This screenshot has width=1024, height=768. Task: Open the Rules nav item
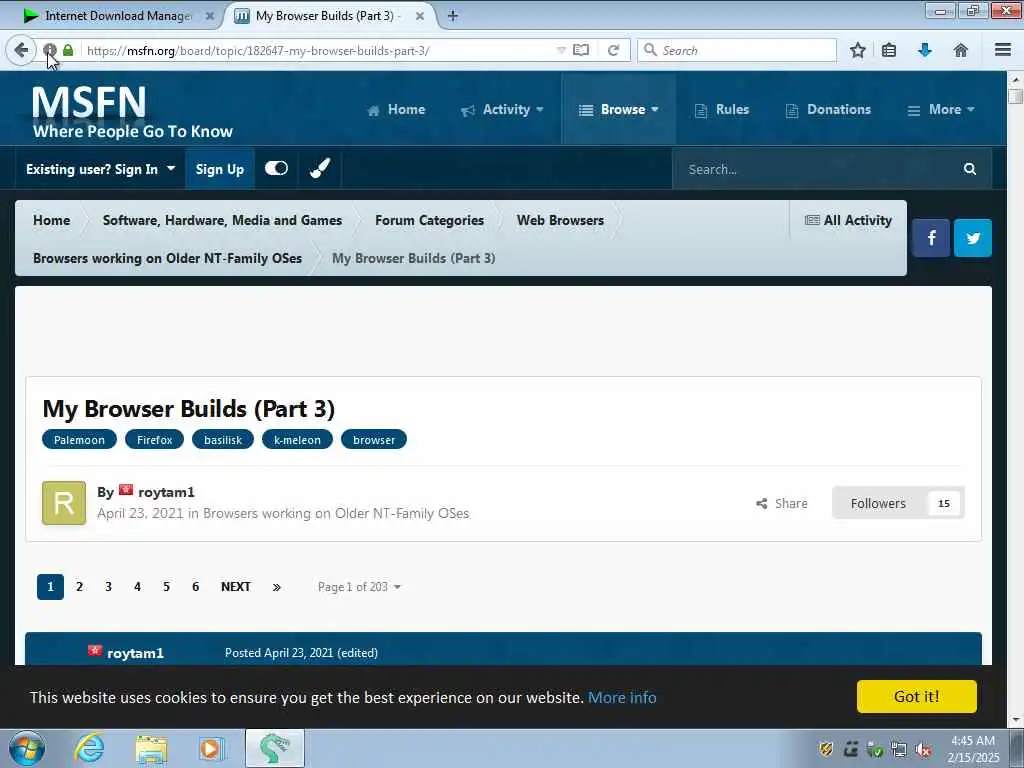tap(722, 110)
